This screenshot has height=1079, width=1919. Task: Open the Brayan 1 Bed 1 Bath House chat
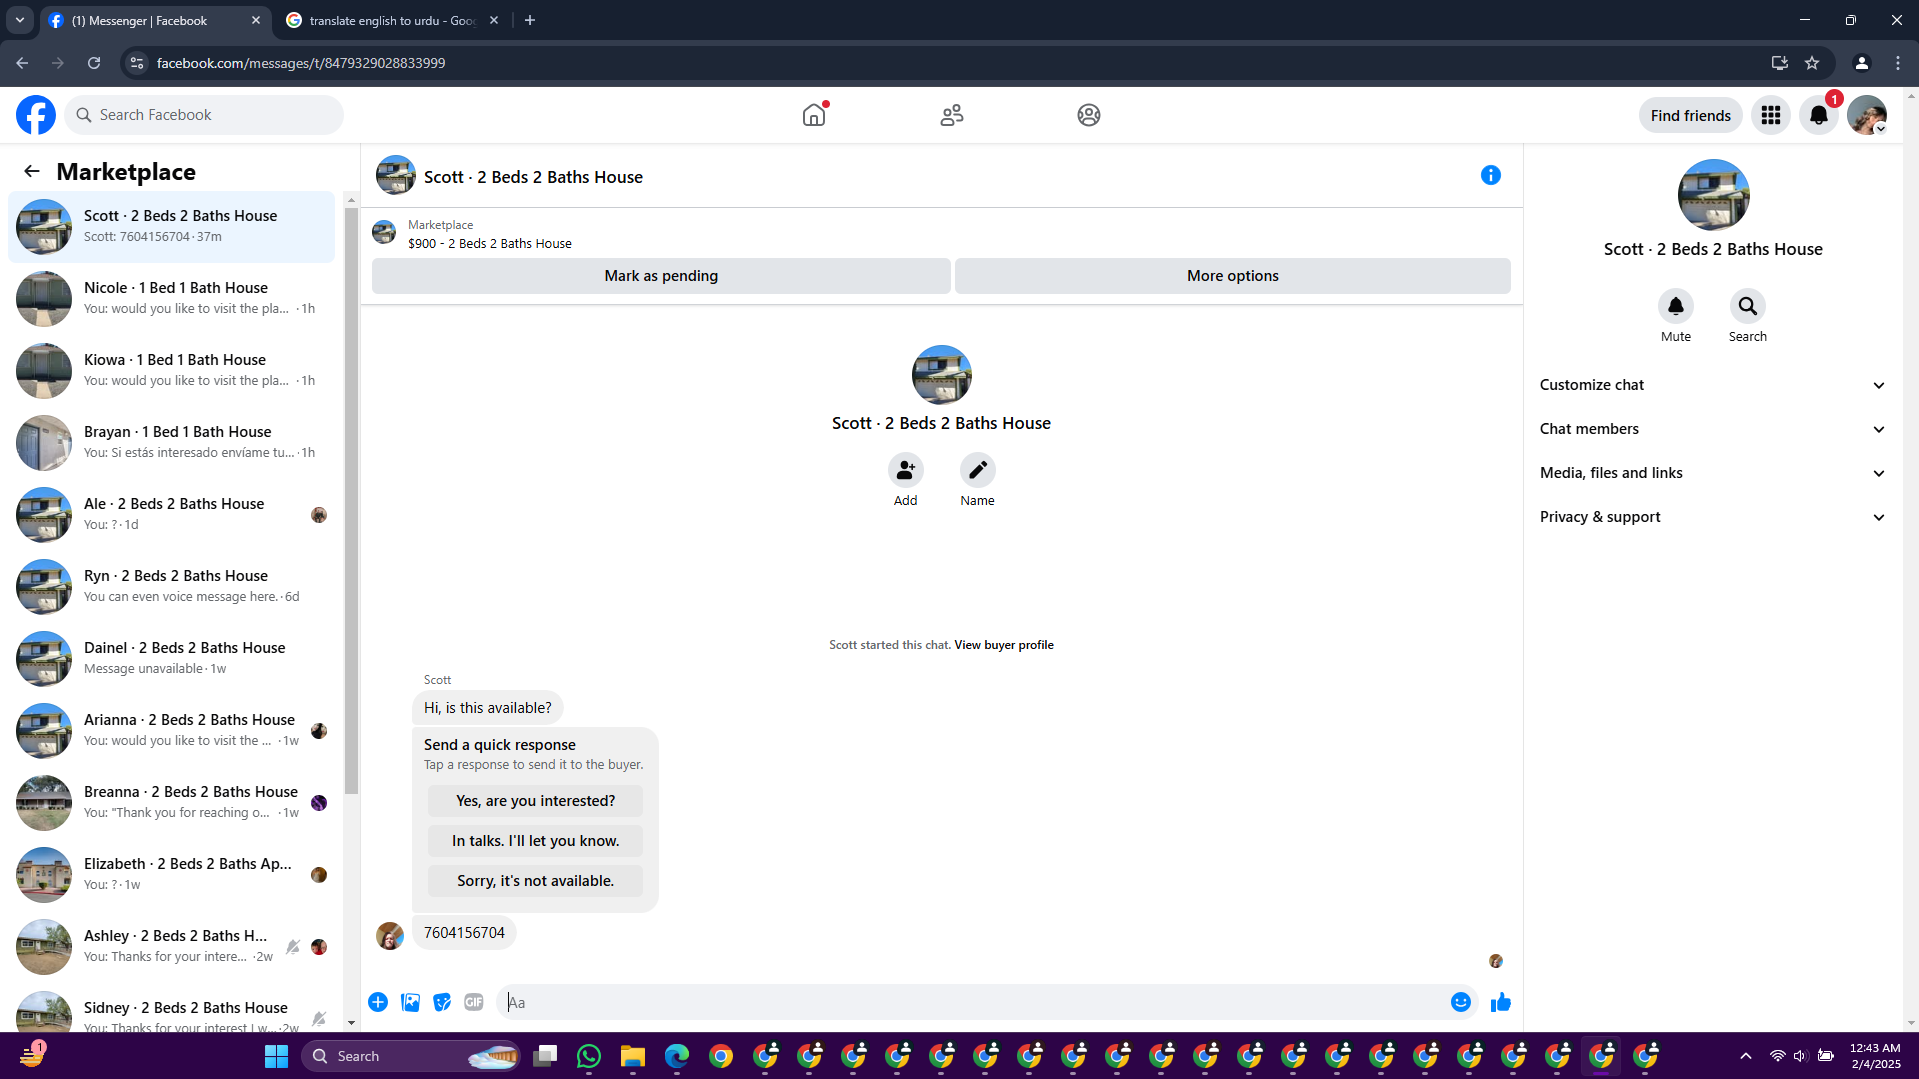tap(172, 443)
